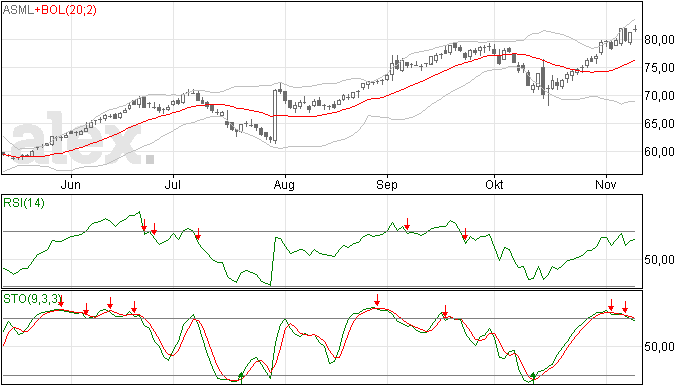The image size is (690, 387).
Task: Select the 60,00 price axis label
Action: click(659, 152)
